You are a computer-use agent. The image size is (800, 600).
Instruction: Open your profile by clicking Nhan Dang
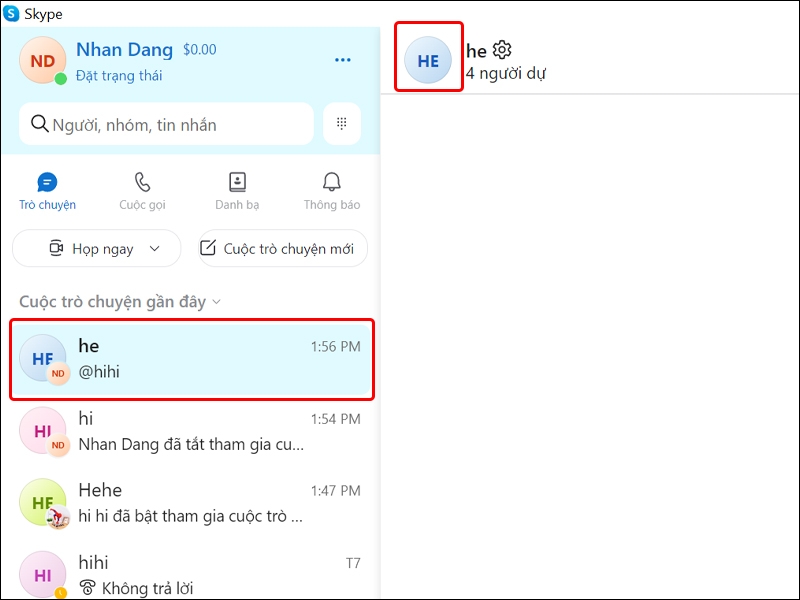point(125,49)
